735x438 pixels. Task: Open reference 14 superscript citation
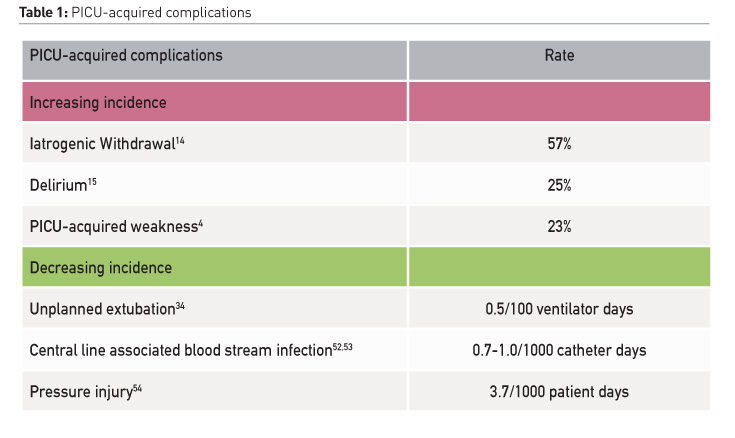click(x=180, y=140)
